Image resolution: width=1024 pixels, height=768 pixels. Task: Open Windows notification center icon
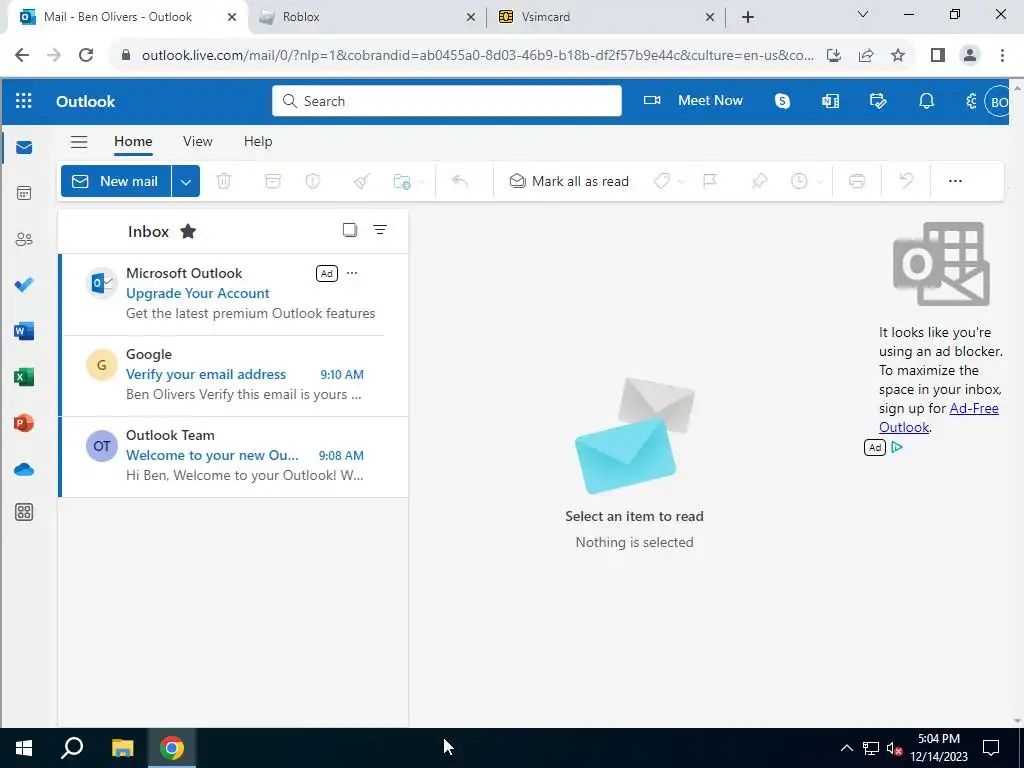click(x=991, y=748)
